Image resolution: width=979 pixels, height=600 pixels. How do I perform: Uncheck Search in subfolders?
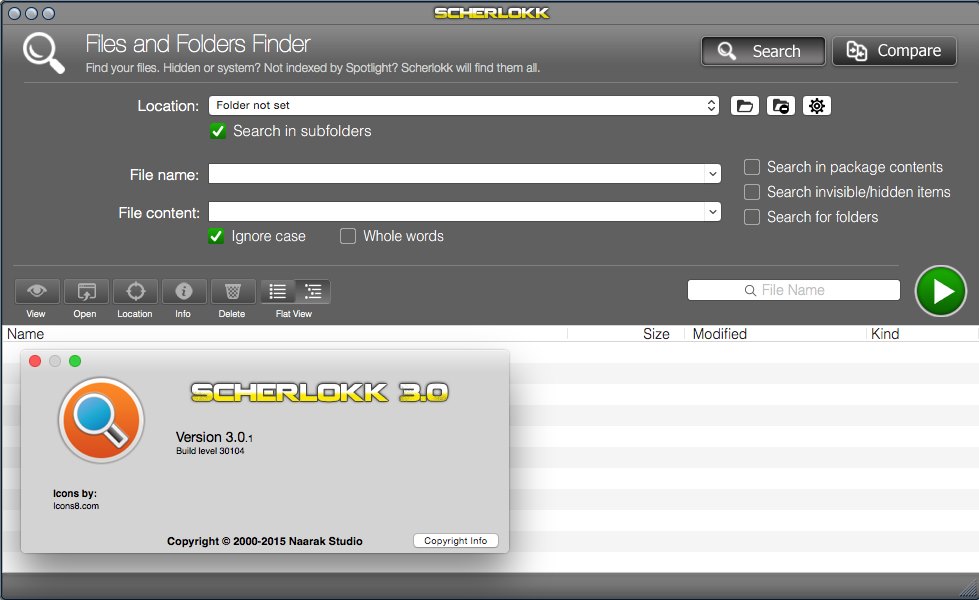pyautogui.click(x=217, y=131)
